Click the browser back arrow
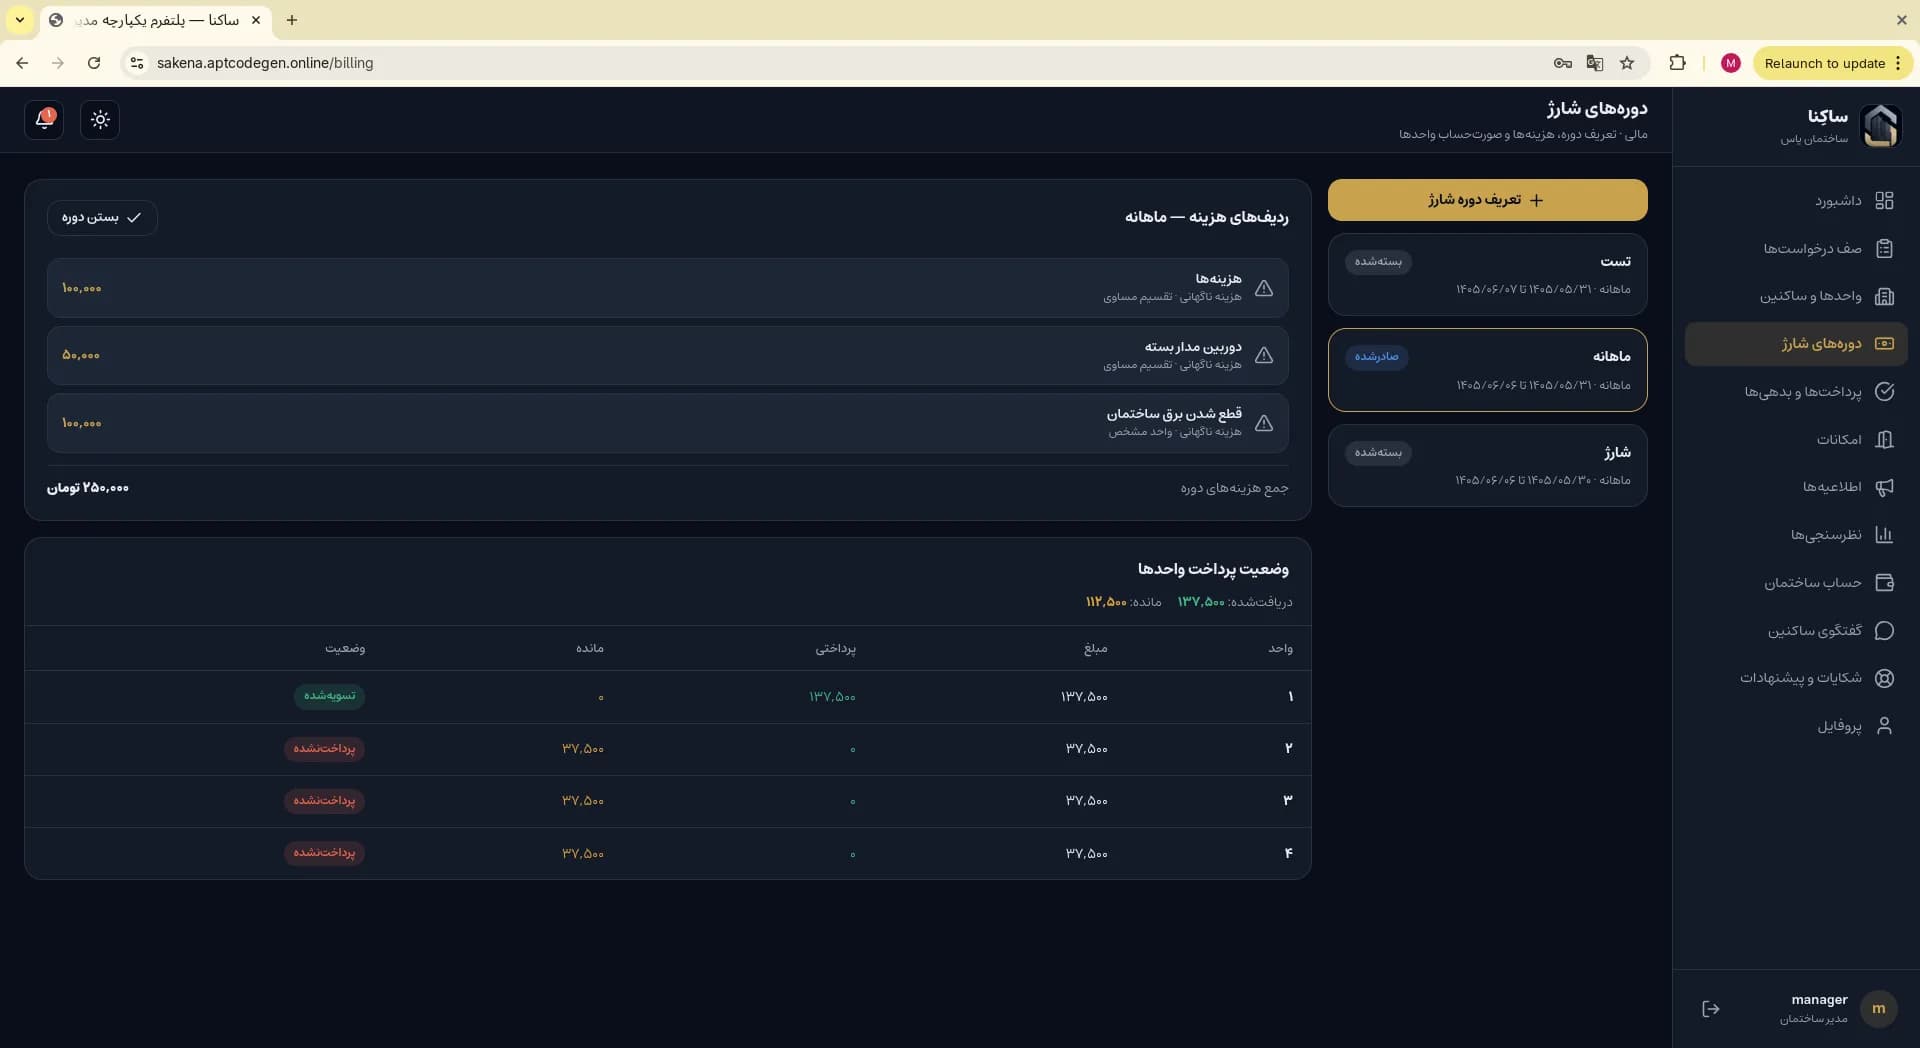This screenshot has width=1920, height=1048. click(x=22, y=63)
